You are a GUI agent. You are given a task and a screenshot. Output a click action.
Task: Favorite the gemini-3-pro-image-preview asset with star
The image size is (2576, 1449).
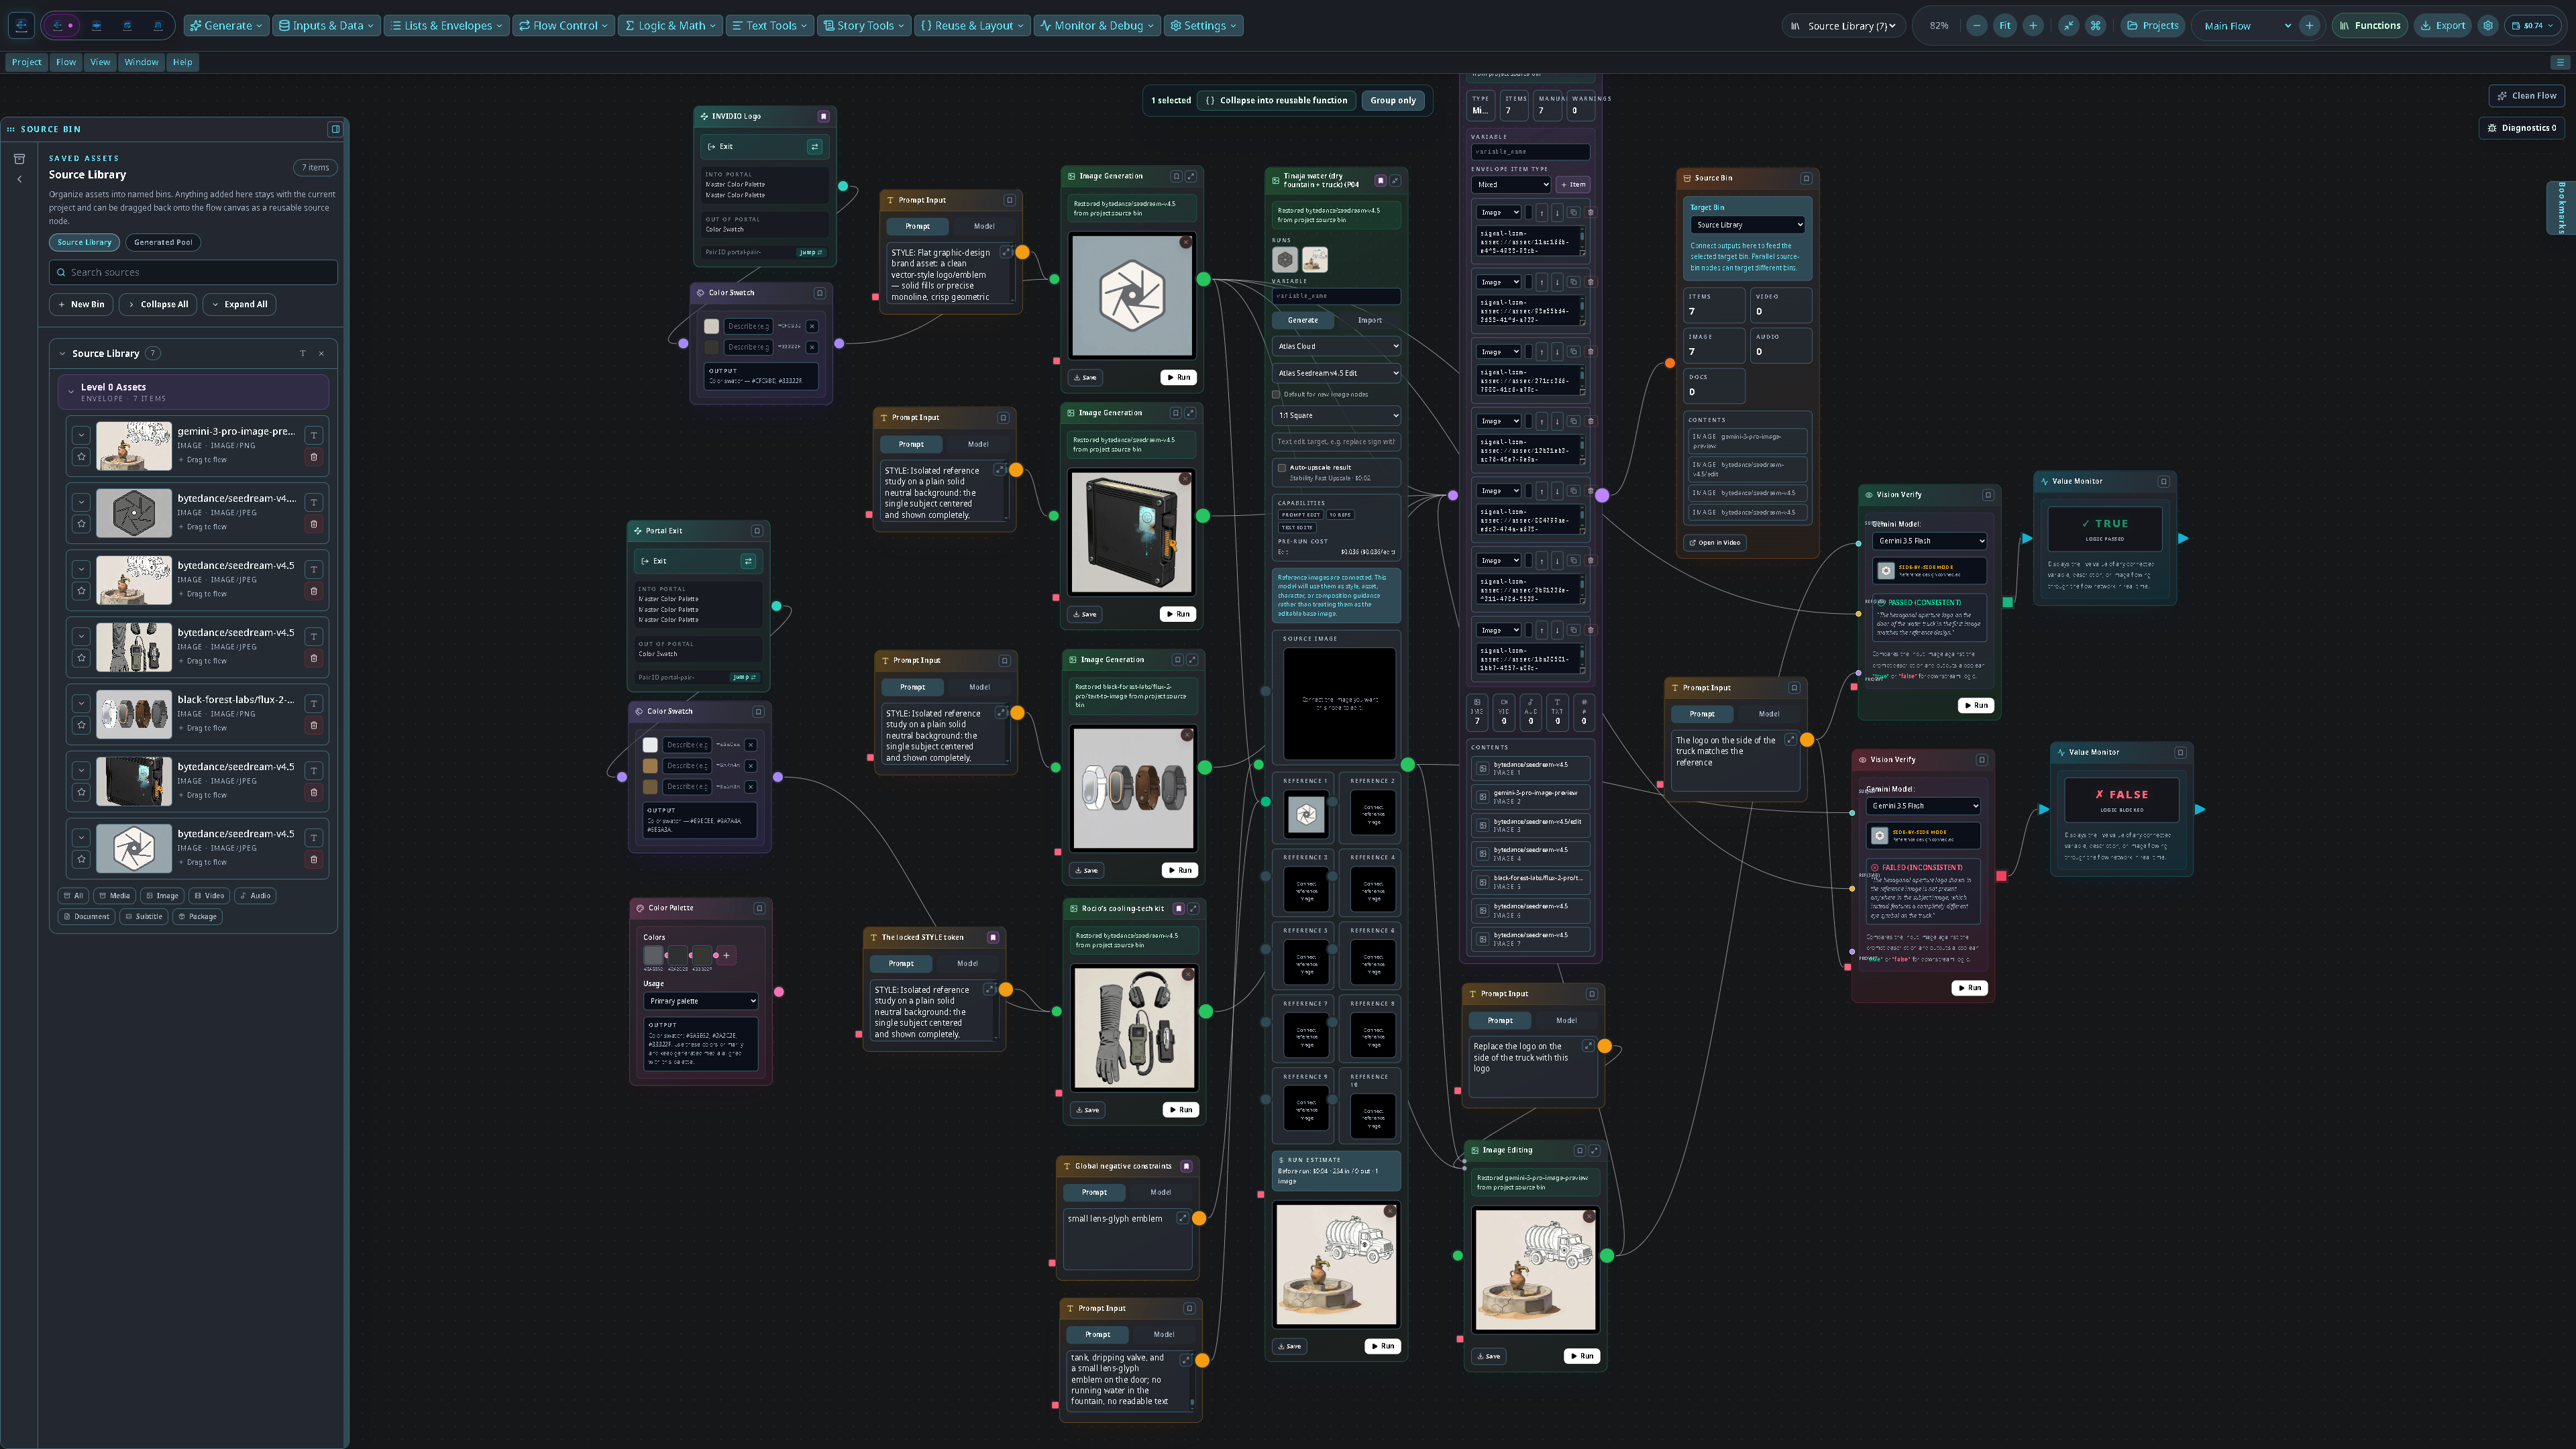click(x=81, y=457)
